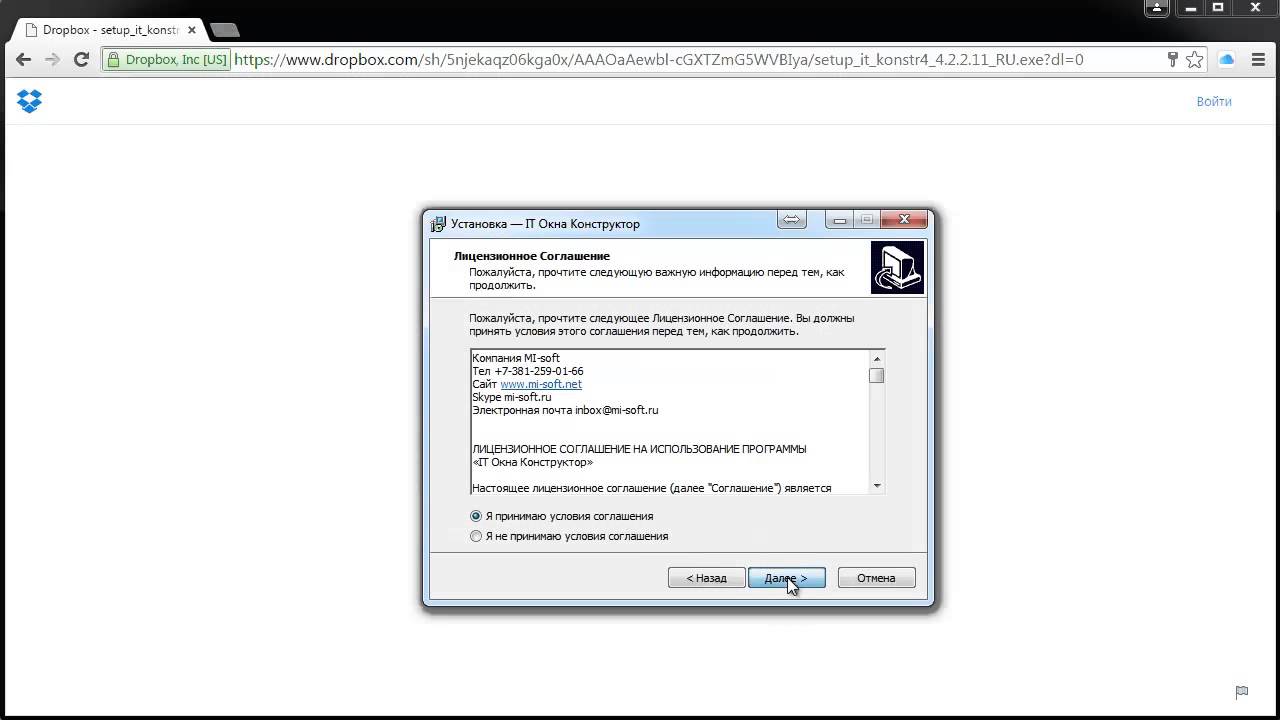Open the Chrome menu icon
Image resolution: width=1280 pixels, height=720 pixels.
click(x=1257, y=60)
